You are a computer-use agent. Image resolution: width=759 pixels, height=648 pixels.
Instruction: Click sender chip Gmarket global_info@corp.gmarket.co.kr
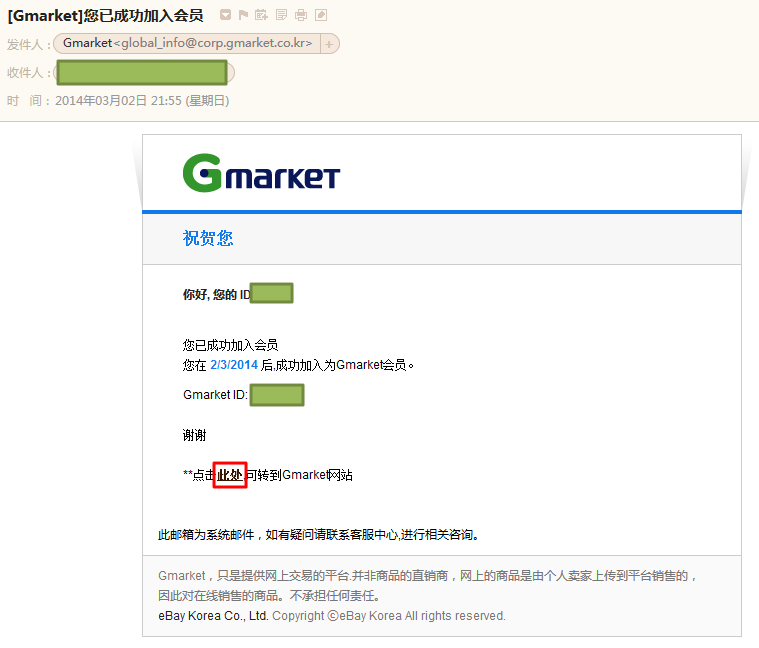coord(187,43)
